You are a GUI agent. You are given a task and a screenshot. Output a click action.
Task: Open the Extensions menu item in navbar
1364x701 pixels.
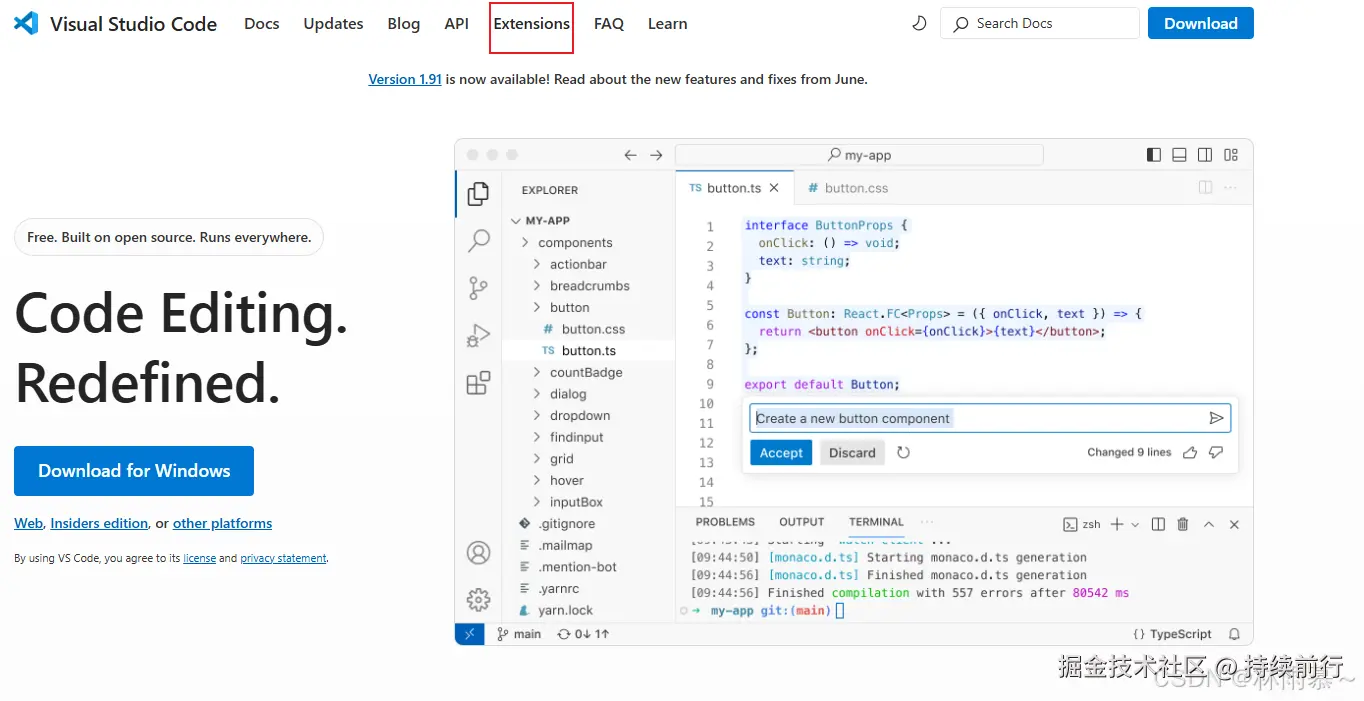click(531, 24)
